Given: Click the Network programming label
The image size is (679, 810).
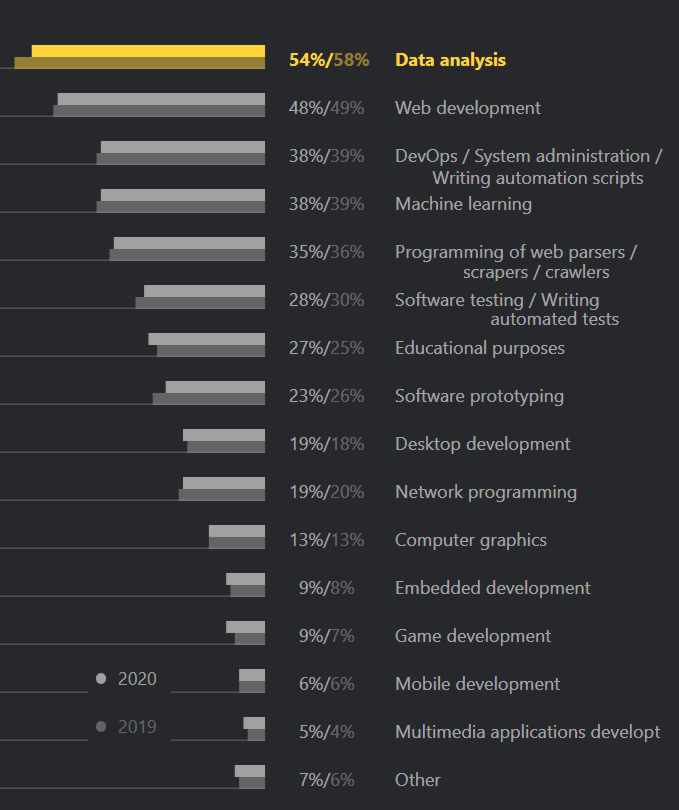Looking at the screenshot, I should point(486,492).
